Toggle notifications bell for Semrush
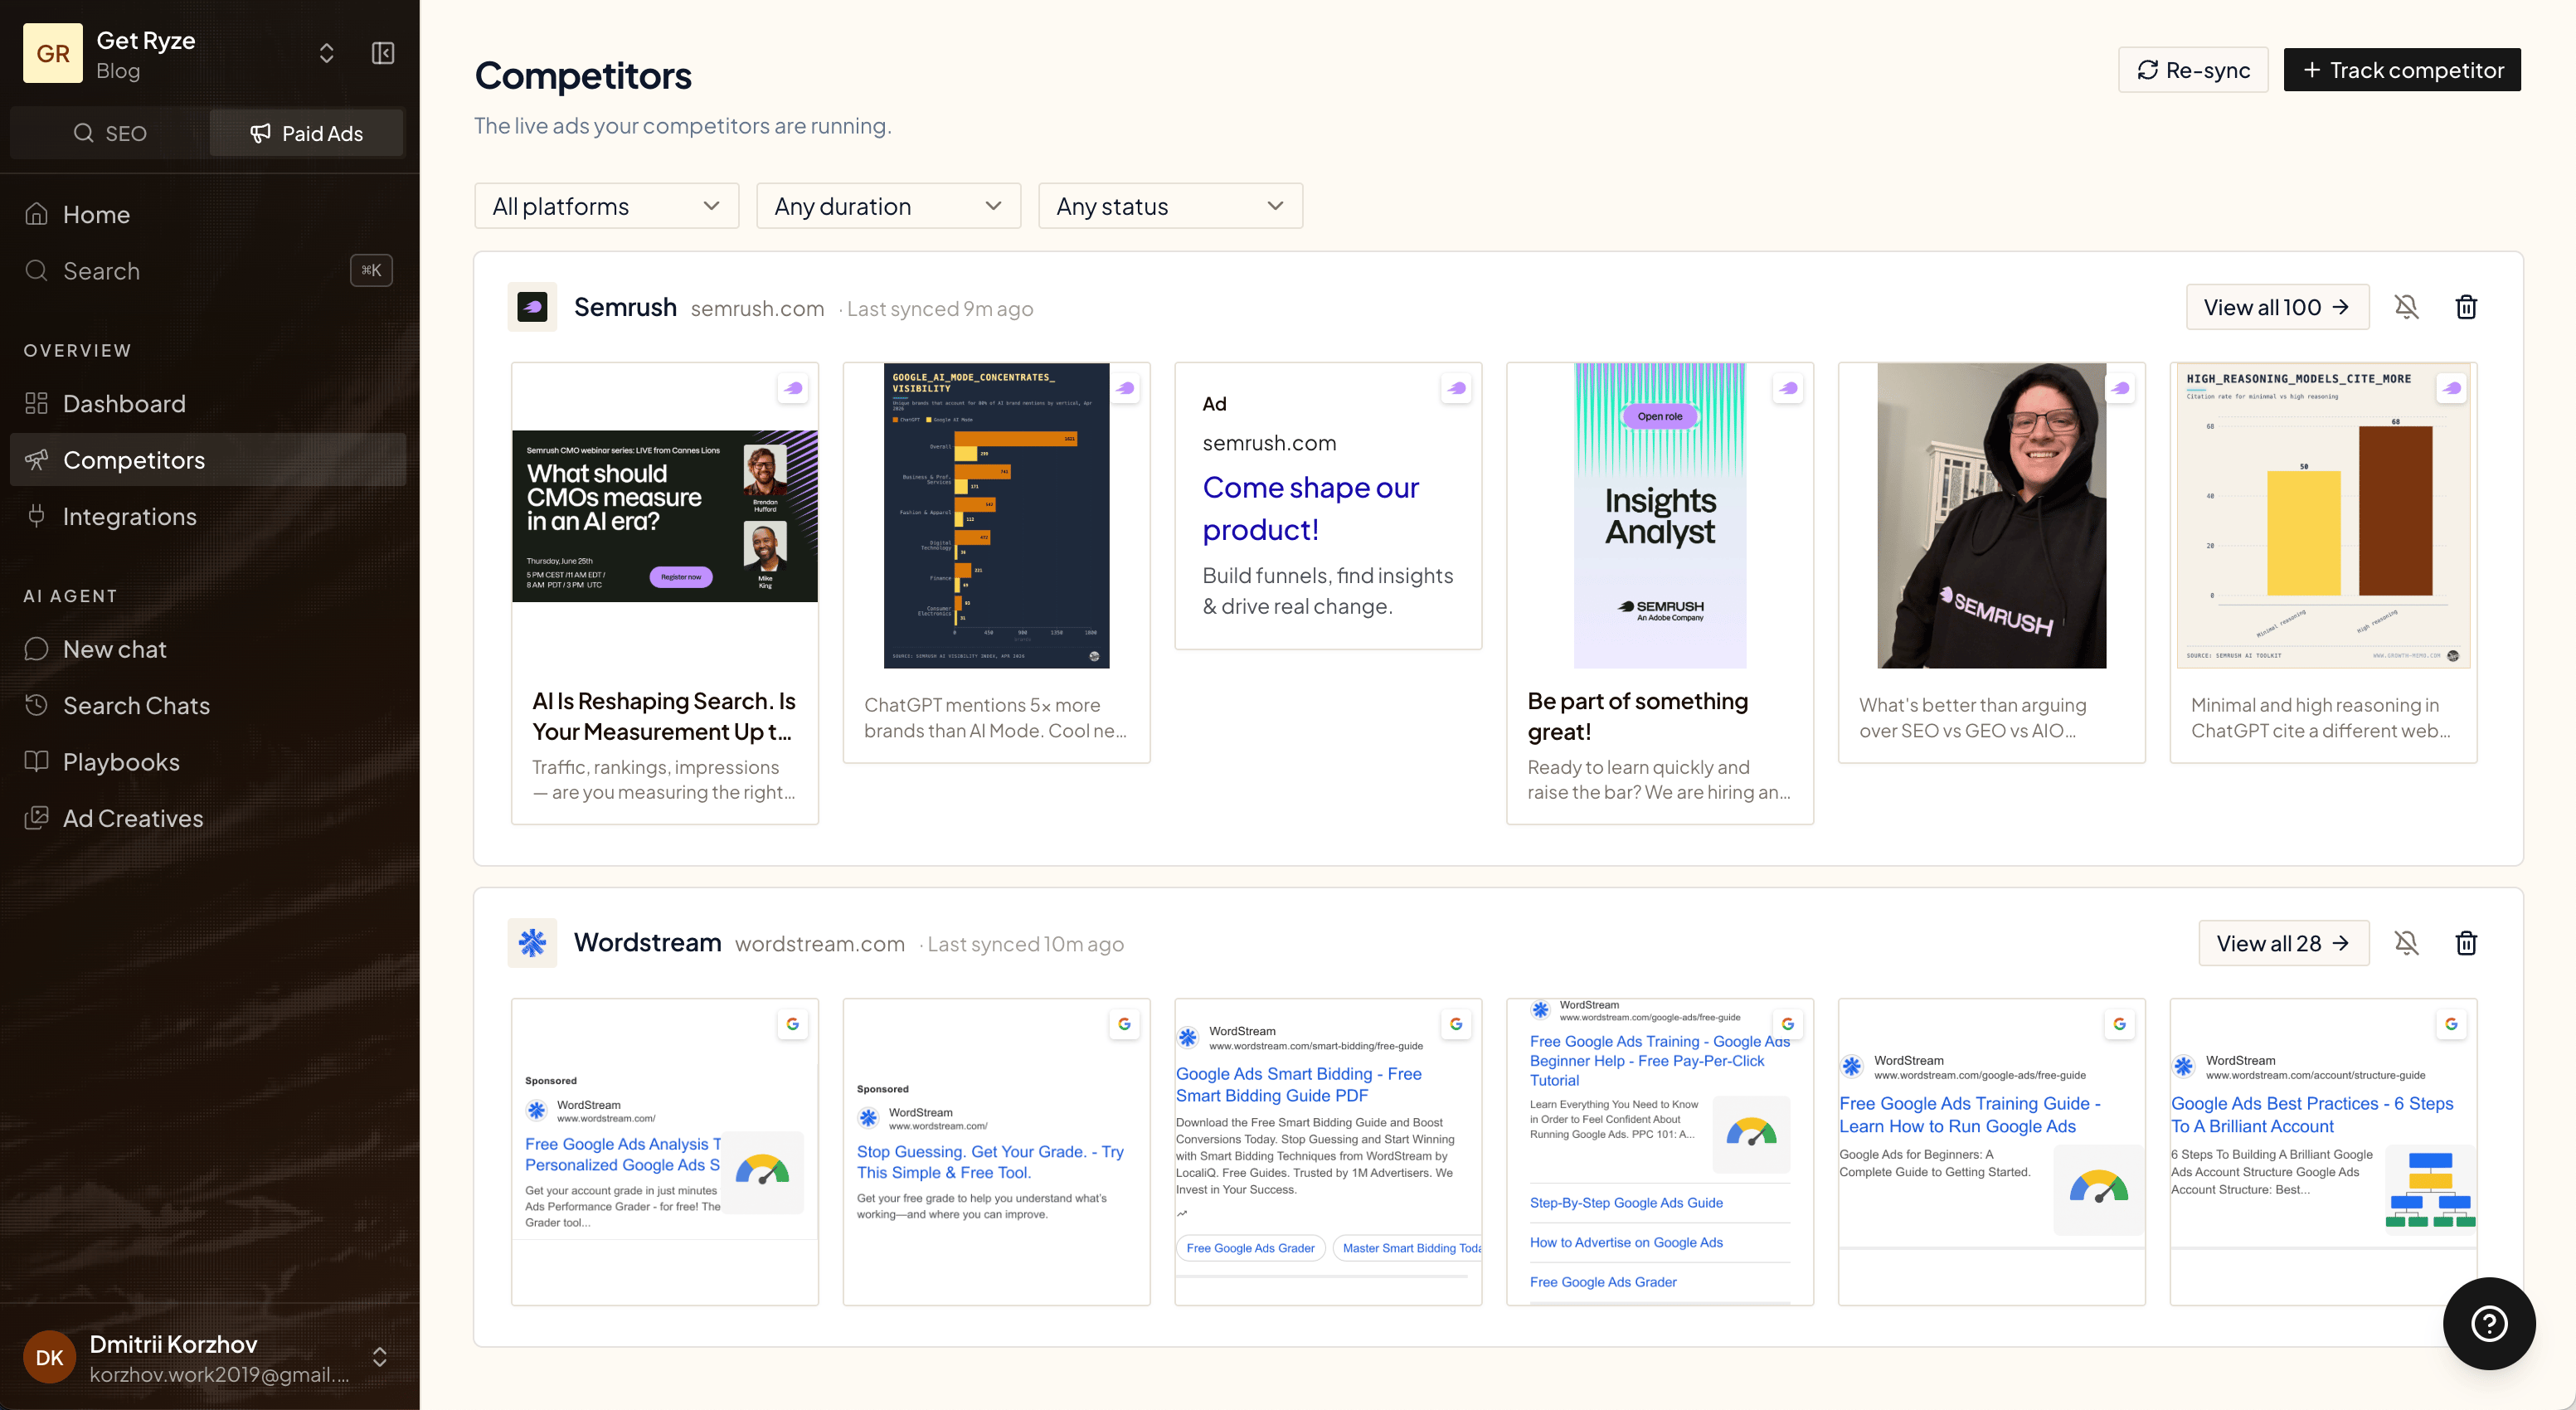 [x=2406, y=307]
